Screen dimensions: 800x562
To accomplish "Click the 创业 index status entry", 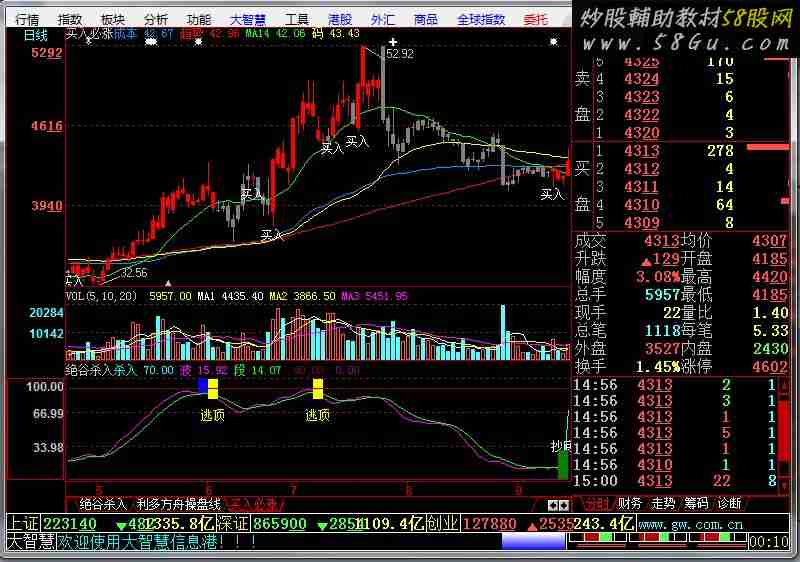I will click(x=530, y=524).
